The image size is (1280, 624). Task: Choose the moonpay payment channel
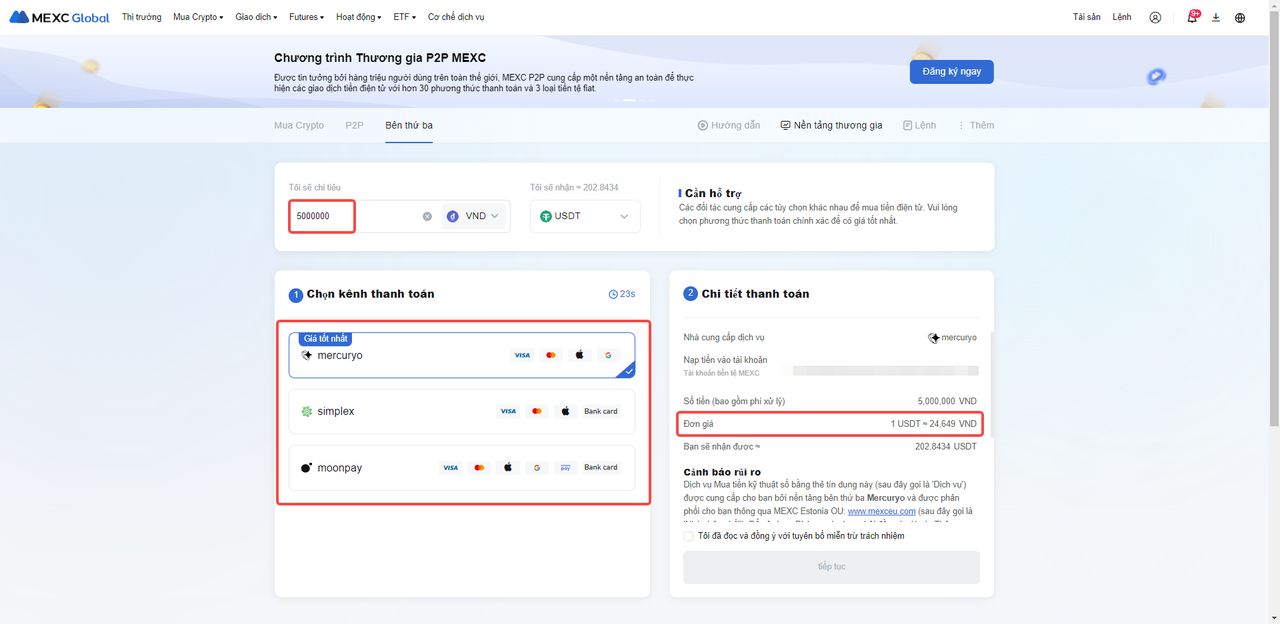461,467
